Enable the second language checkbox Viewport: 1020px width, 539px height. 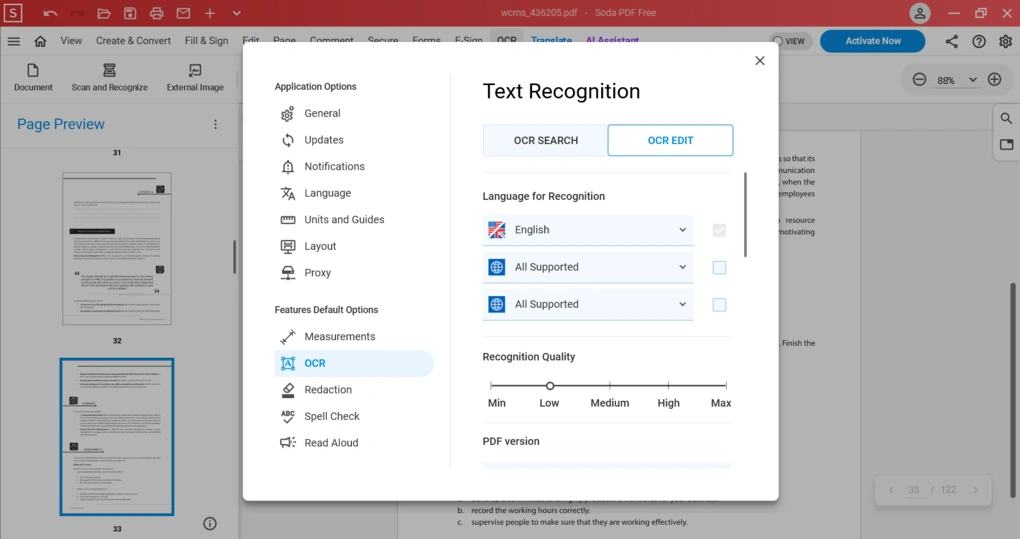pos(719,267)
